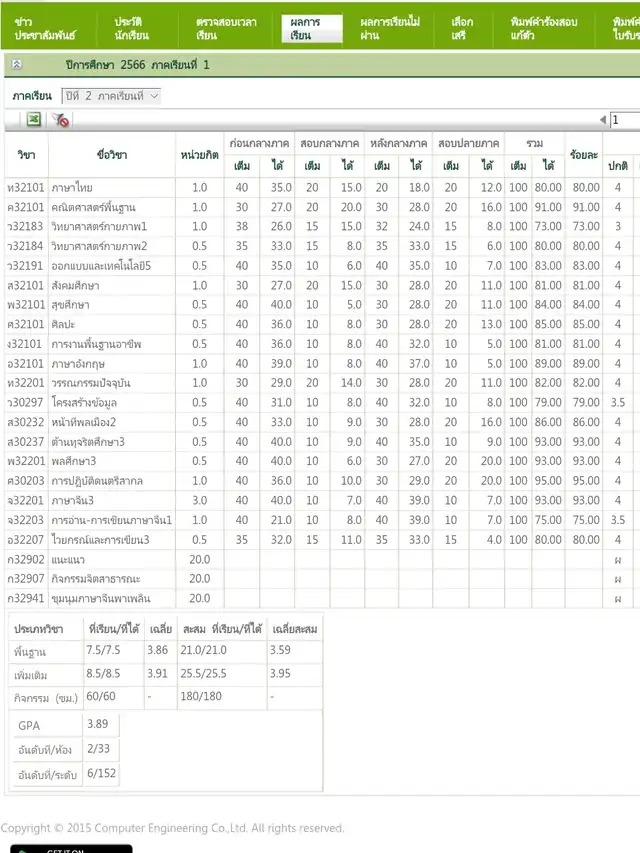Open the ผลการเรียนไม่ผ่าน menu
Viewport: 640px width, 853px height.
389,28
